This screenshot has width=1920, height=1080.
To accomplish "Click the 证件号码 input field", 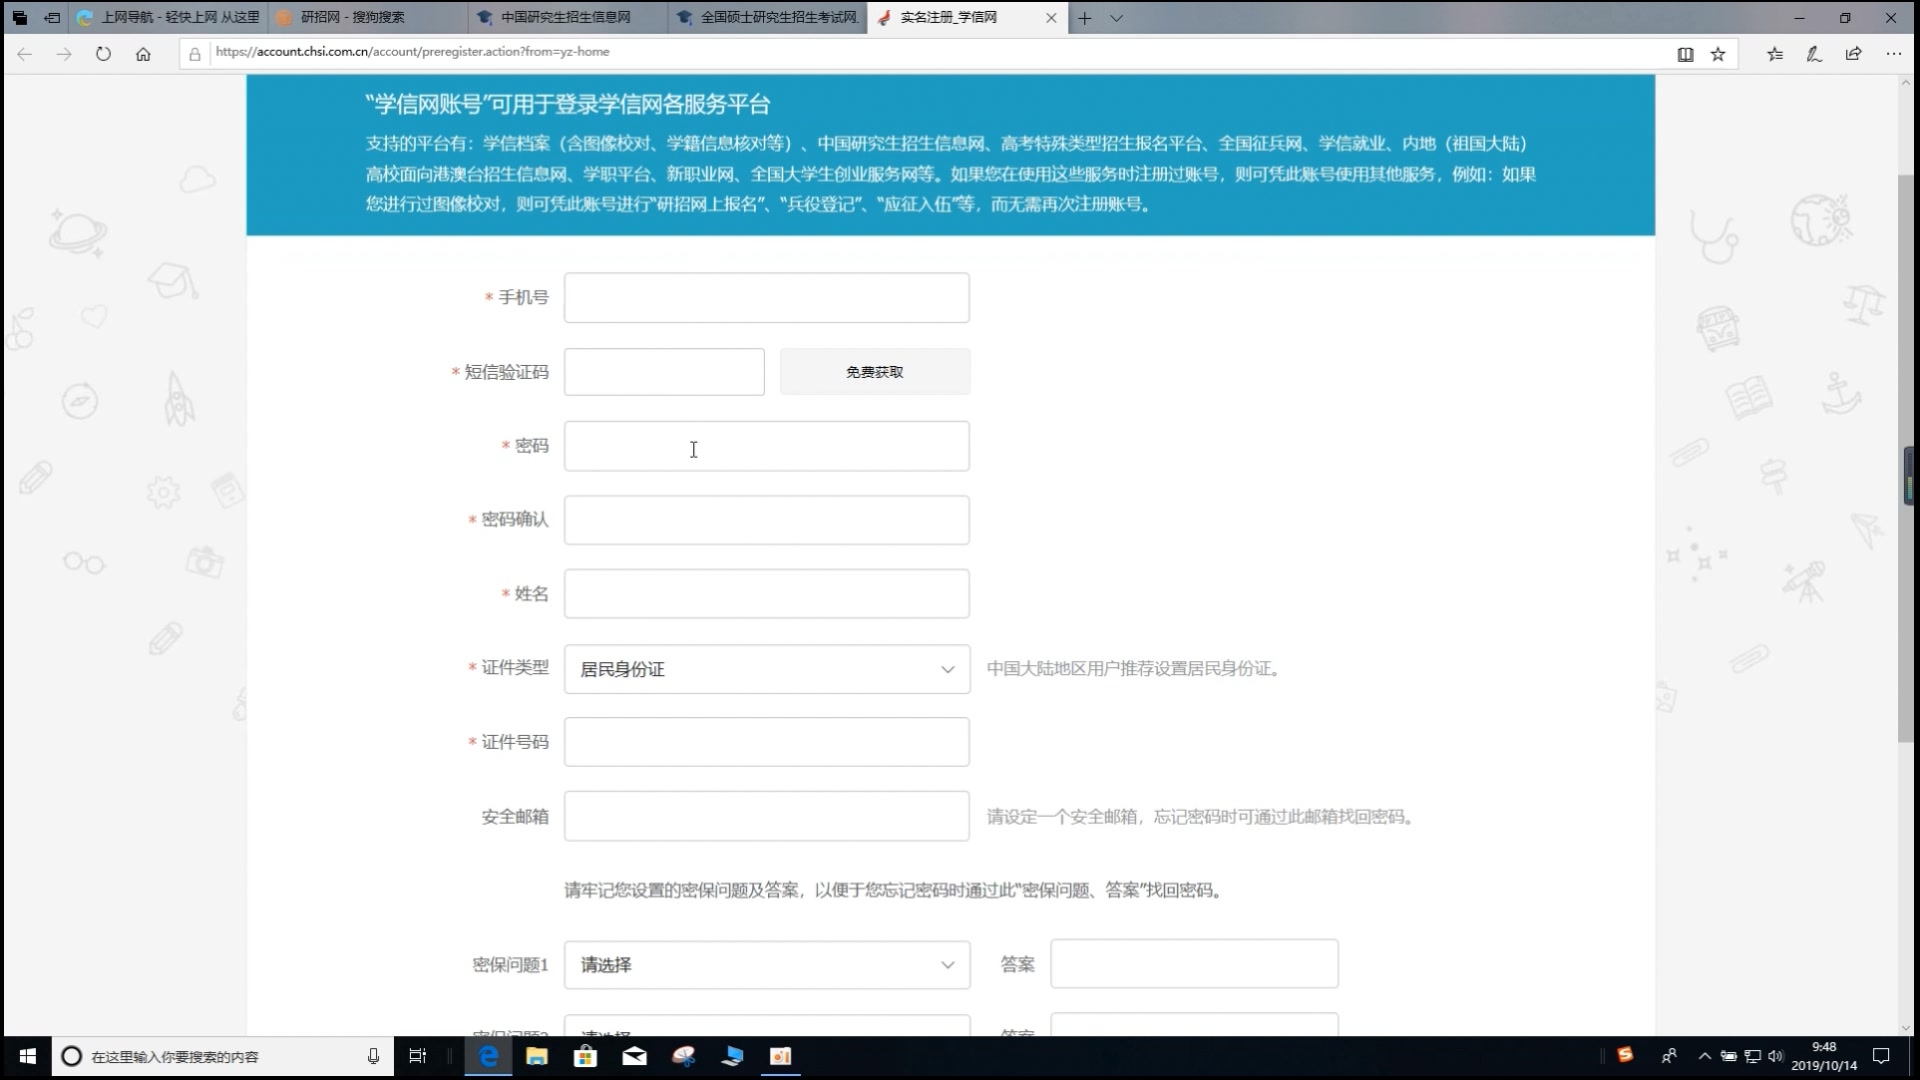I will pyautogui.click(x=766, y=742).
